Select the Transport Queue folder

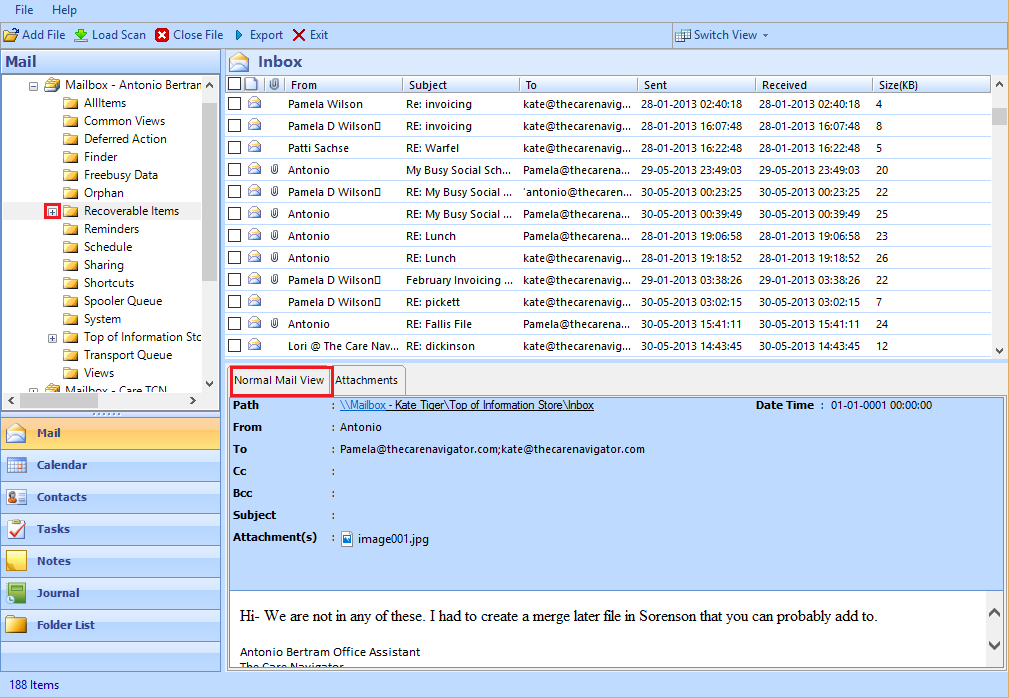pos(128,355)
